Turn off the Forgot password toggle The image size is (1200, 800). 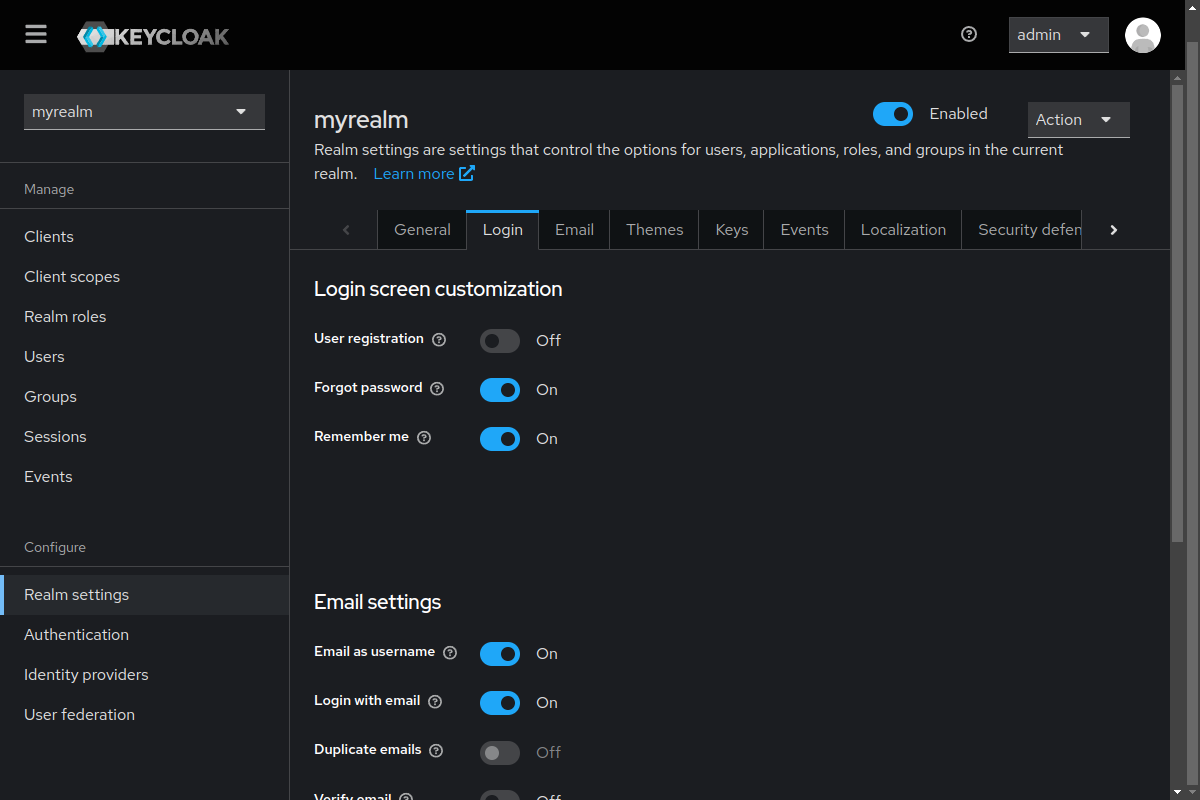[x=500, y=390]
